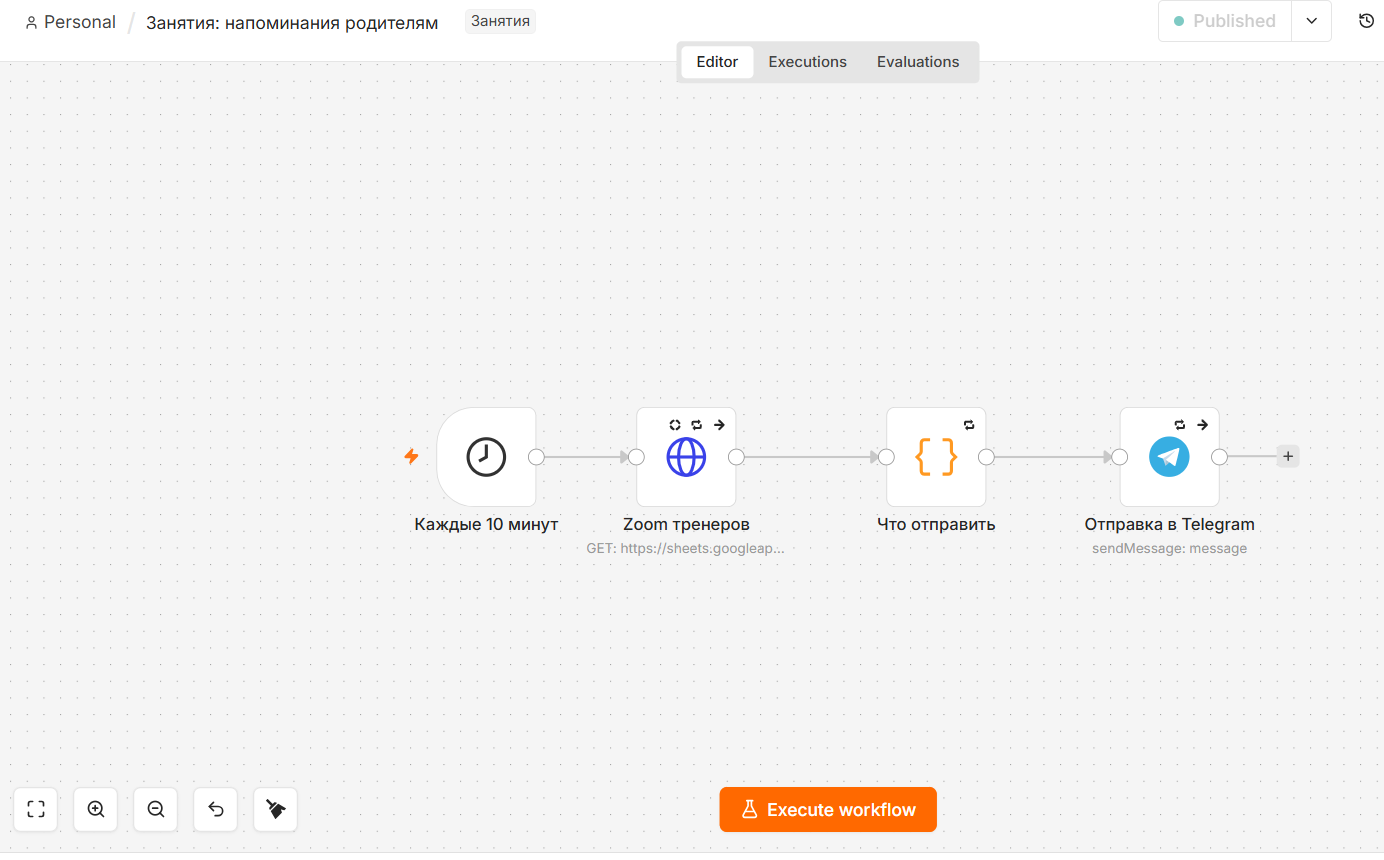Click the continue-on-error arrow on Telegram node
The width and height of the screenshot is (1384, 860).
[1202, 425]
